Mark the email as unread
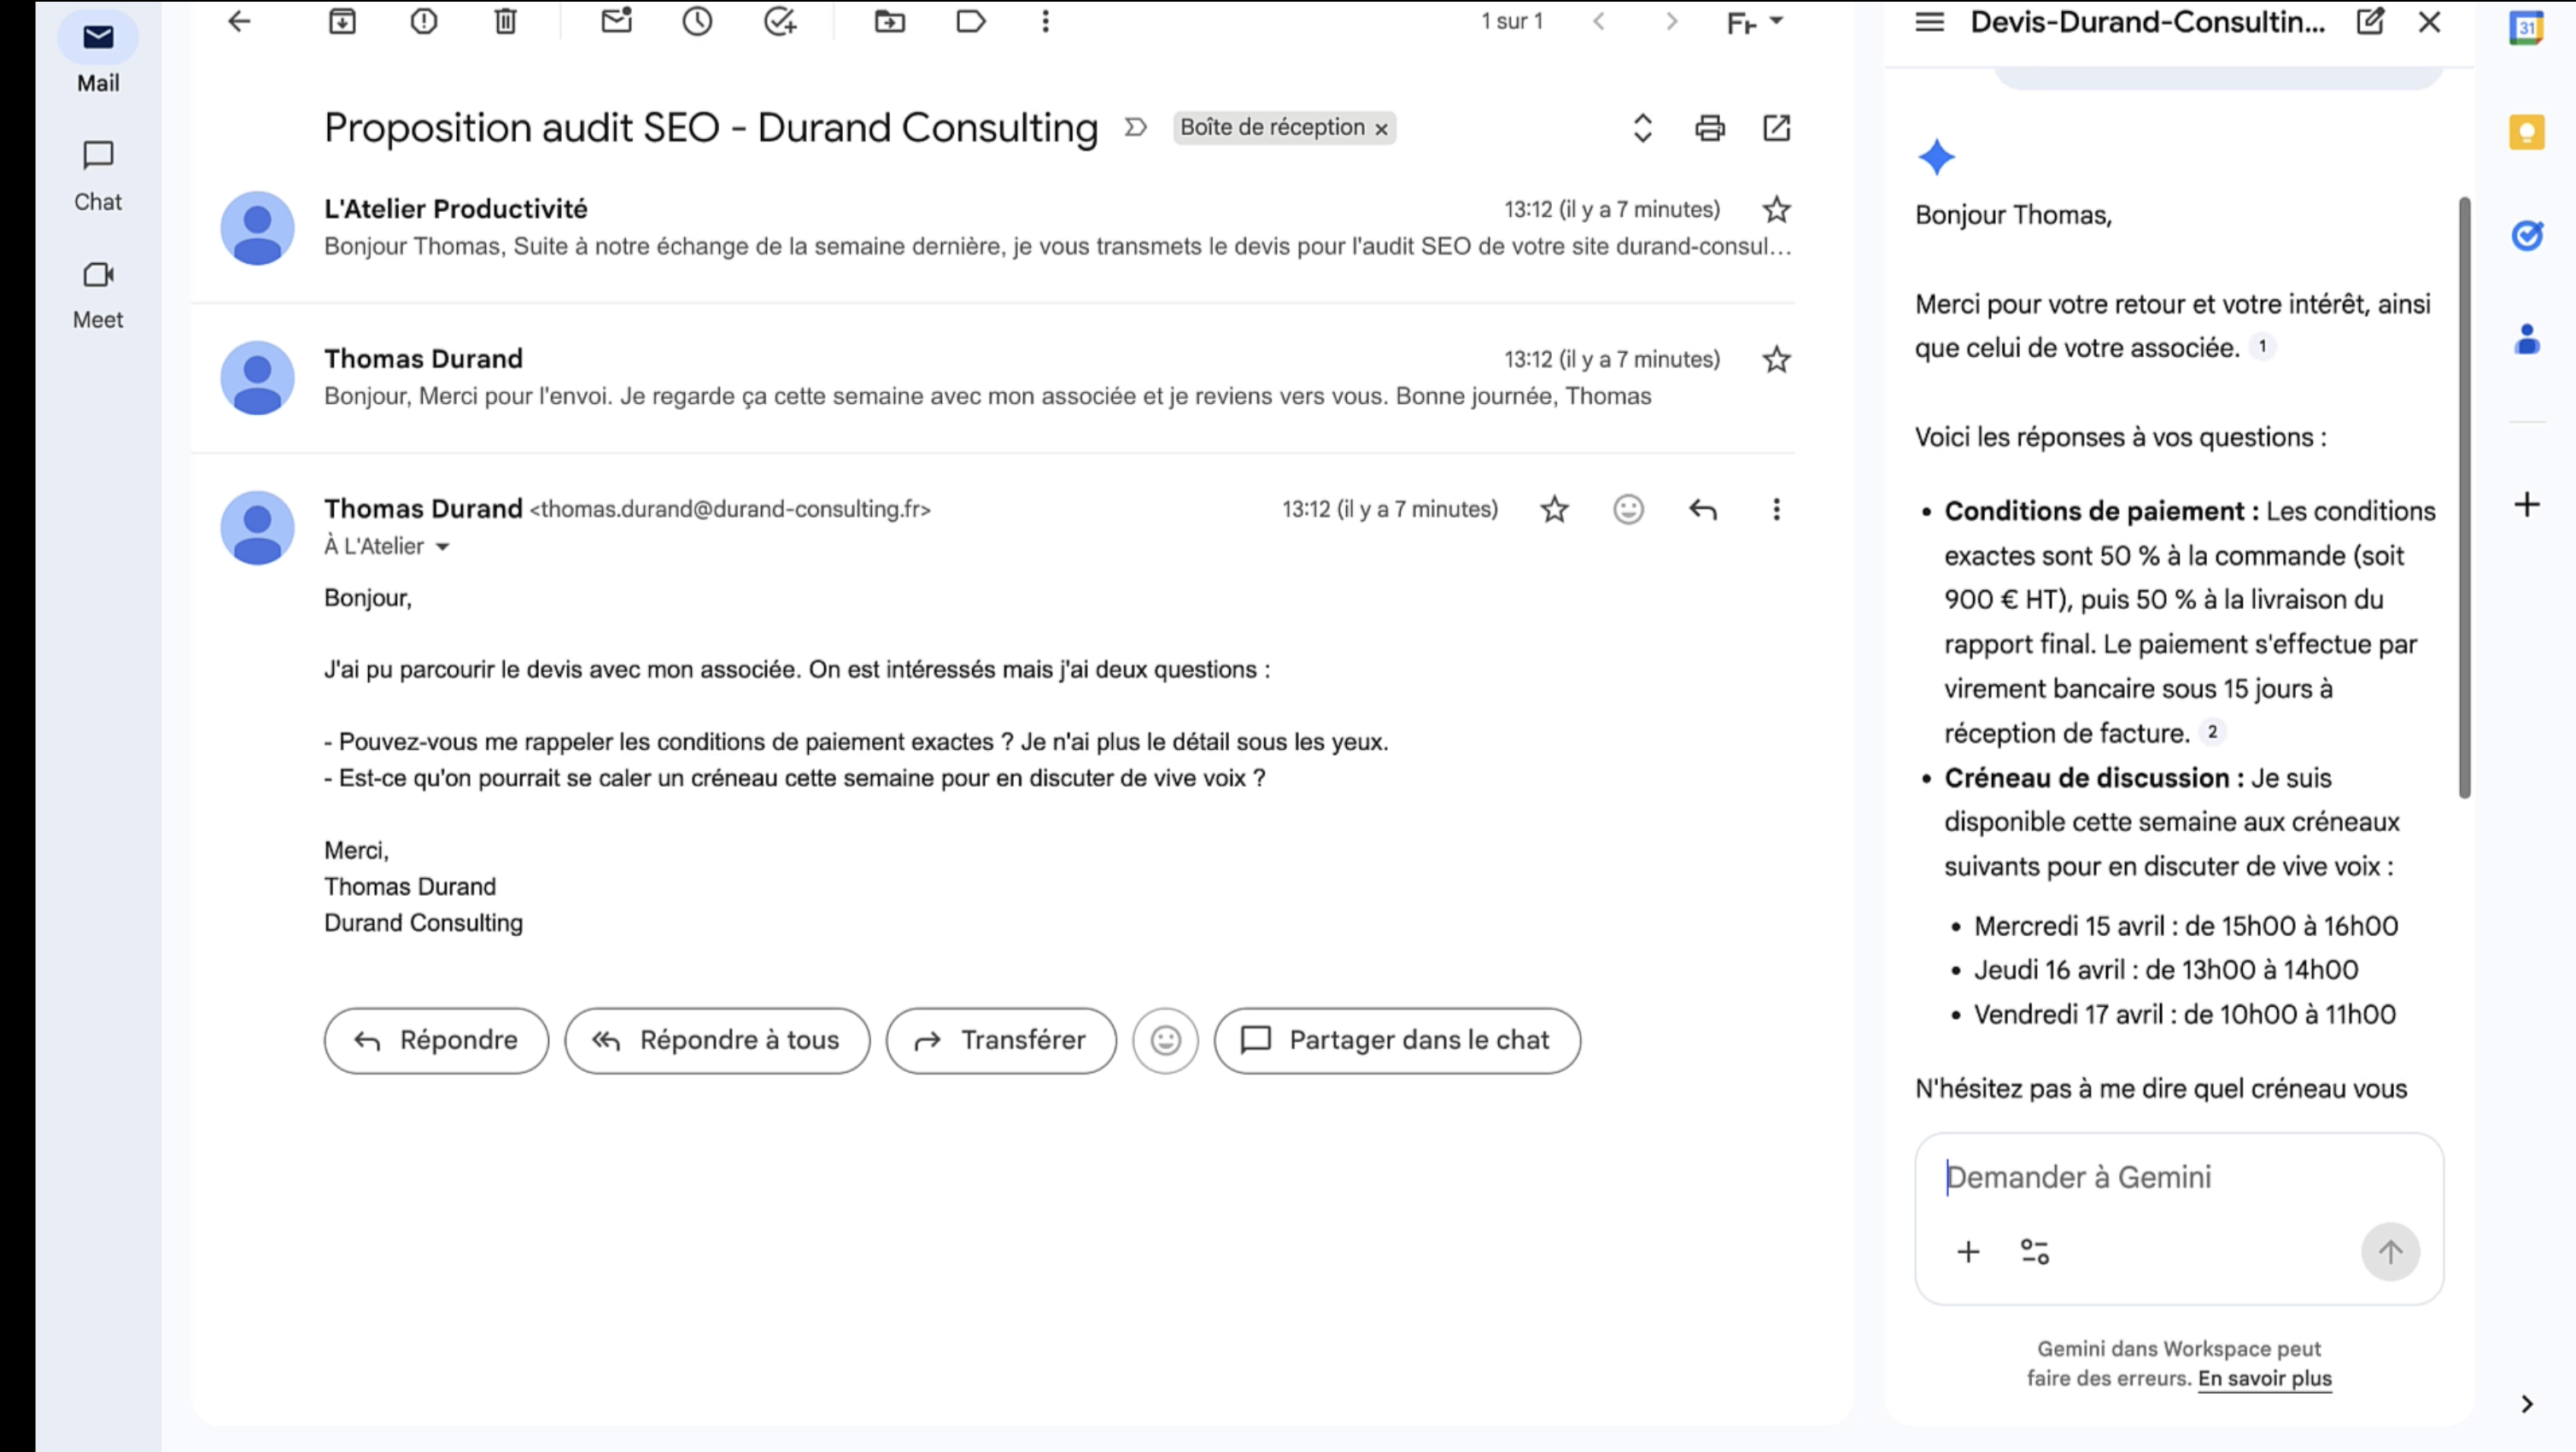 (x=616, y=21)
